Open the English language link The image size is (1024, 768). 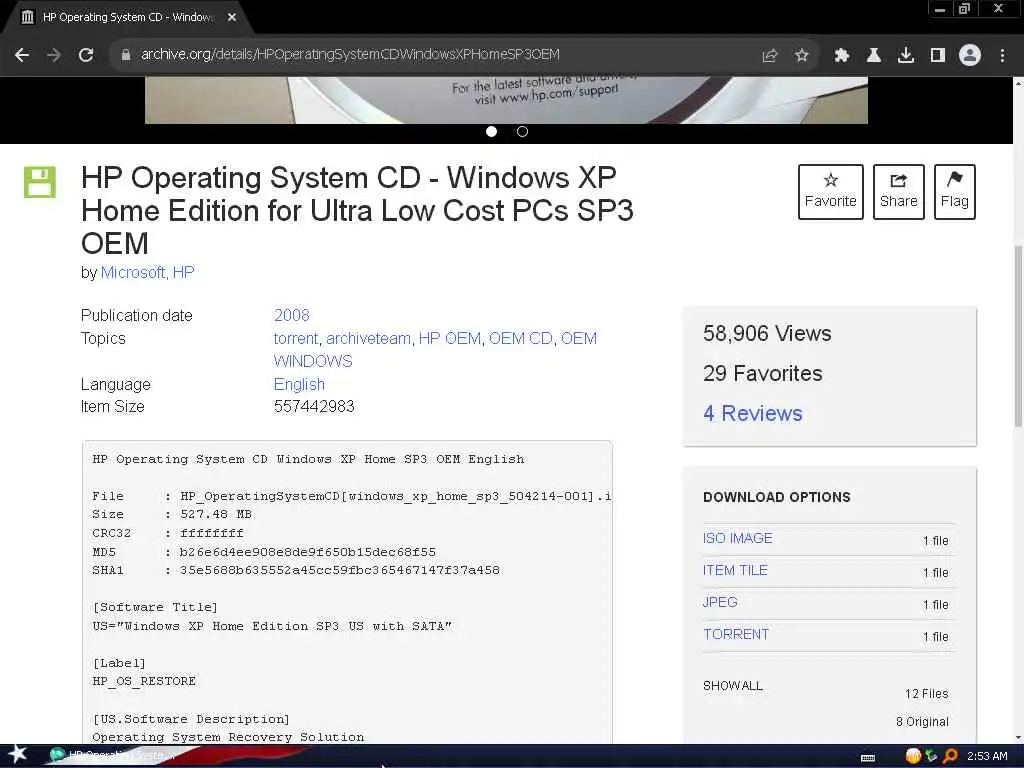299,385
